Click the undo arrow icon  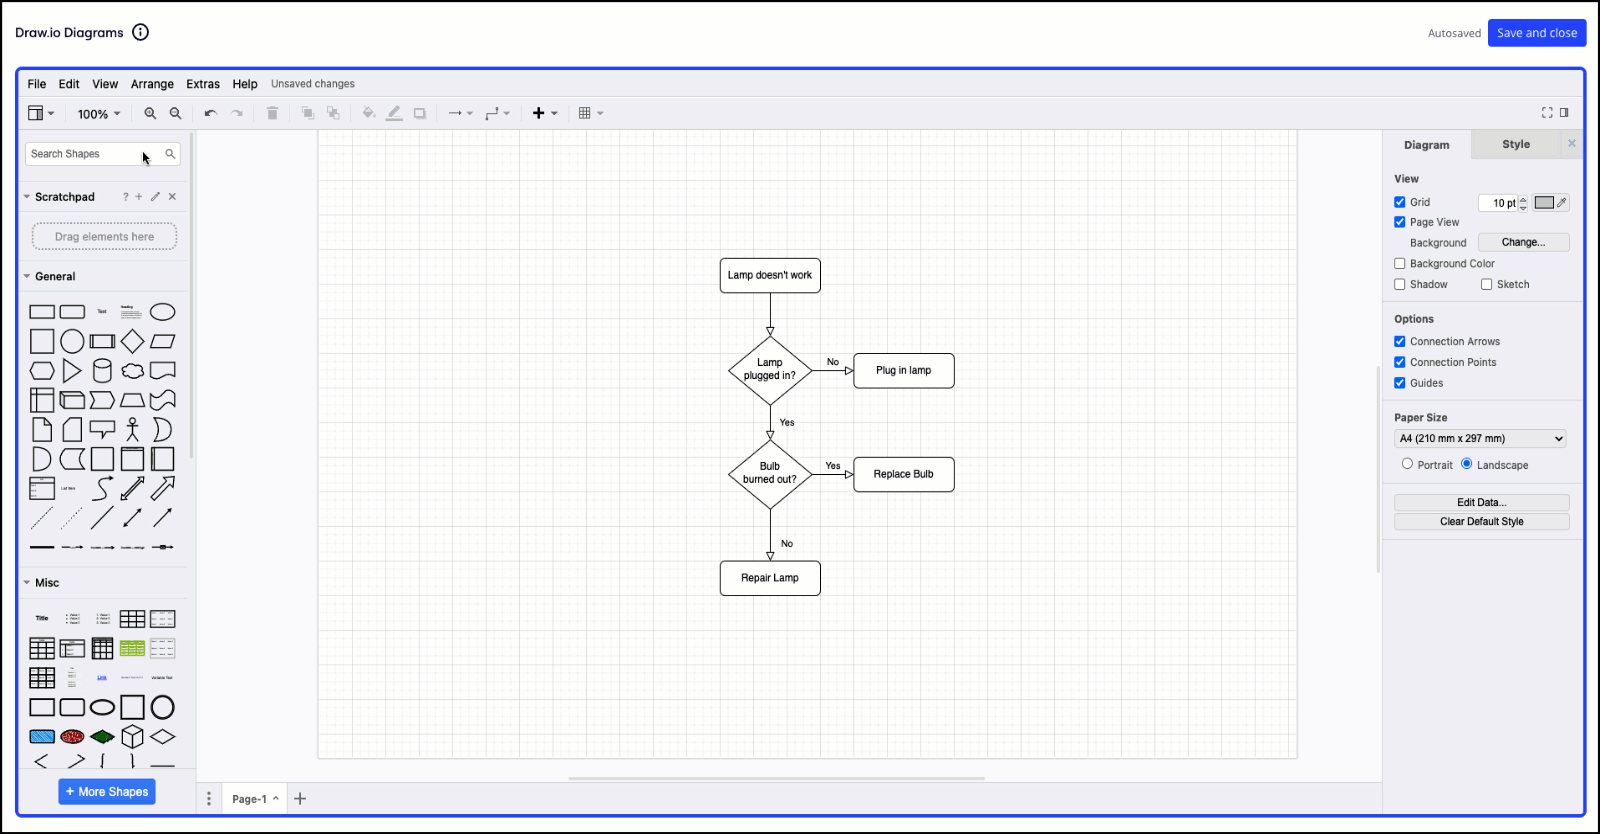(210, 113)
